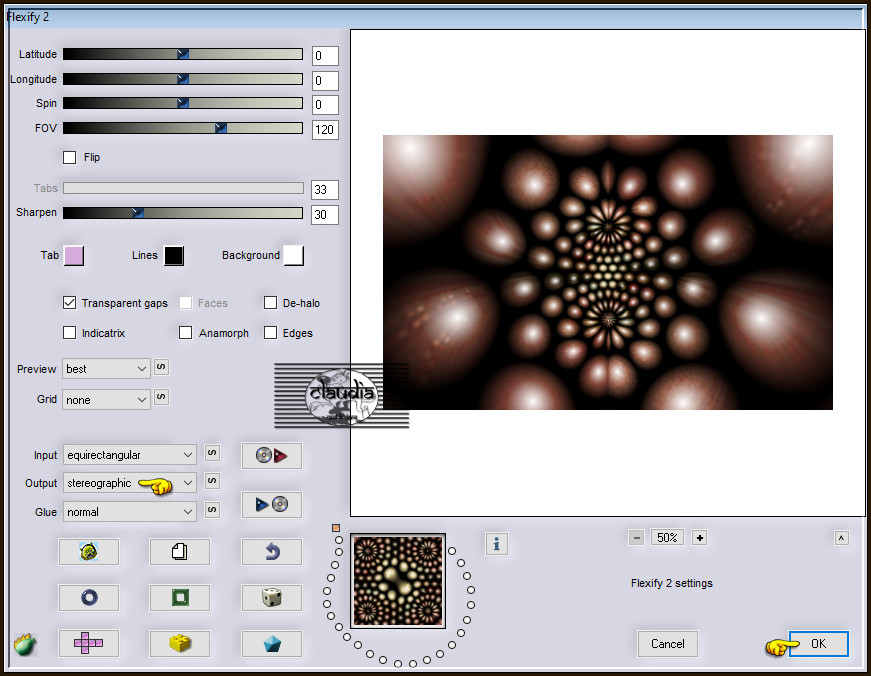Click the FOV value field showing 120

pos(325,129)
